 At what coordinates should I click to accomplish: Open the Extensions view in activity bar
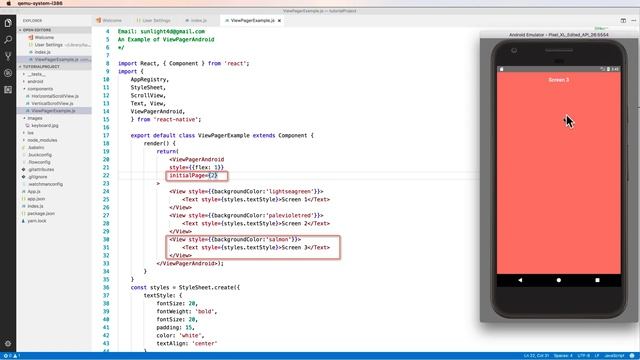click(8, 89)
